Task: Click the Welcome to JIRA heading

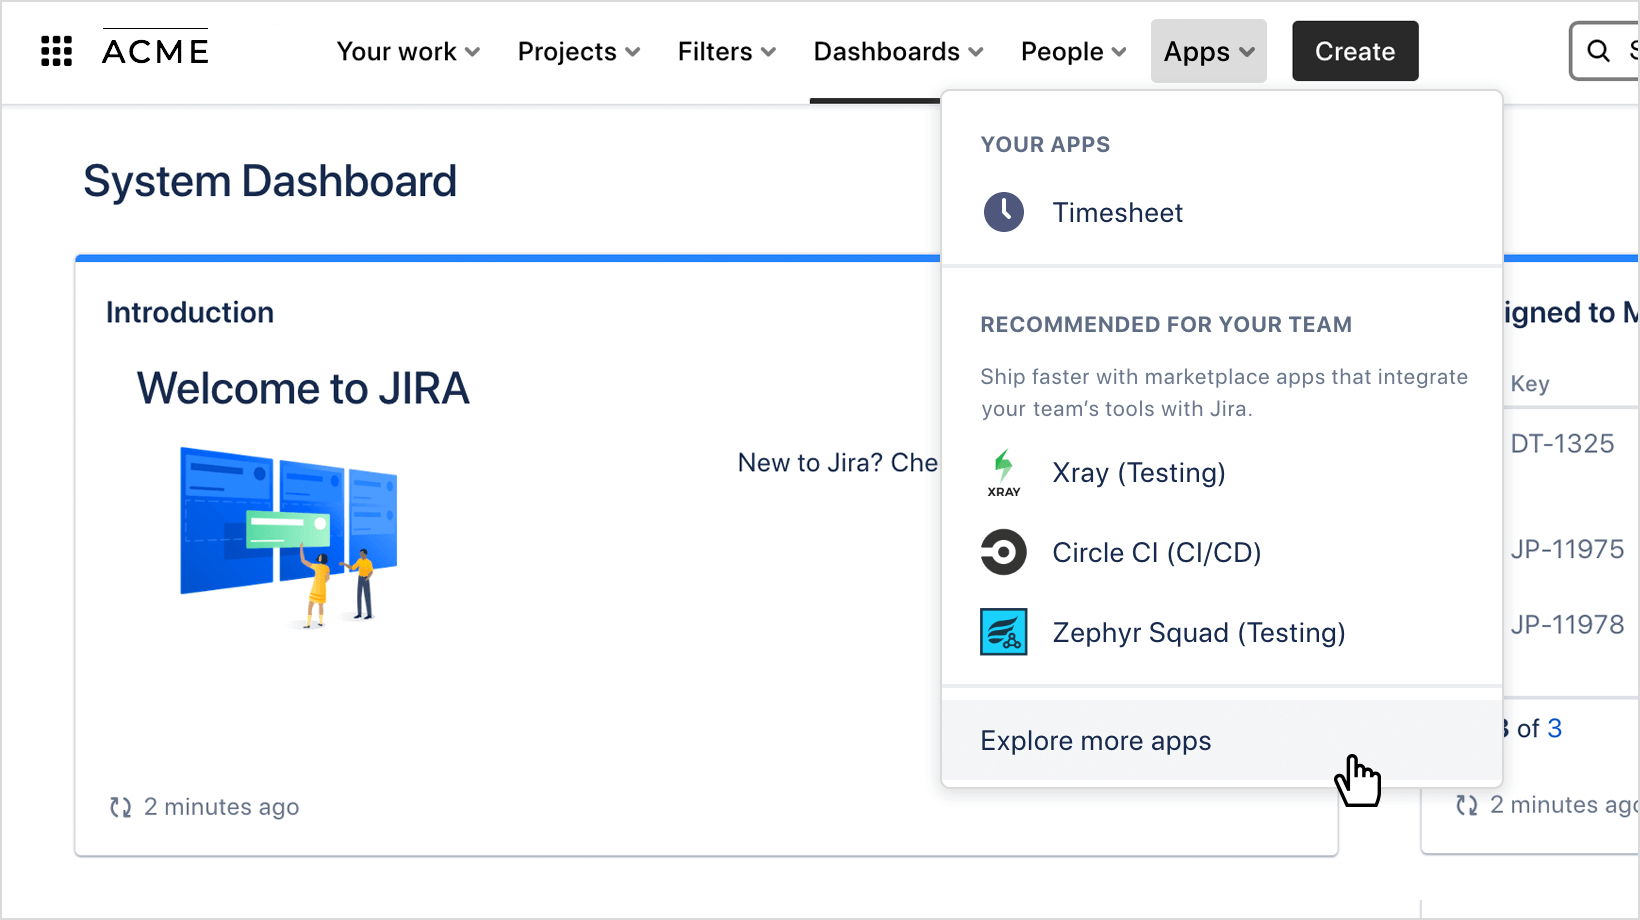Action: [x=303, y=388]
